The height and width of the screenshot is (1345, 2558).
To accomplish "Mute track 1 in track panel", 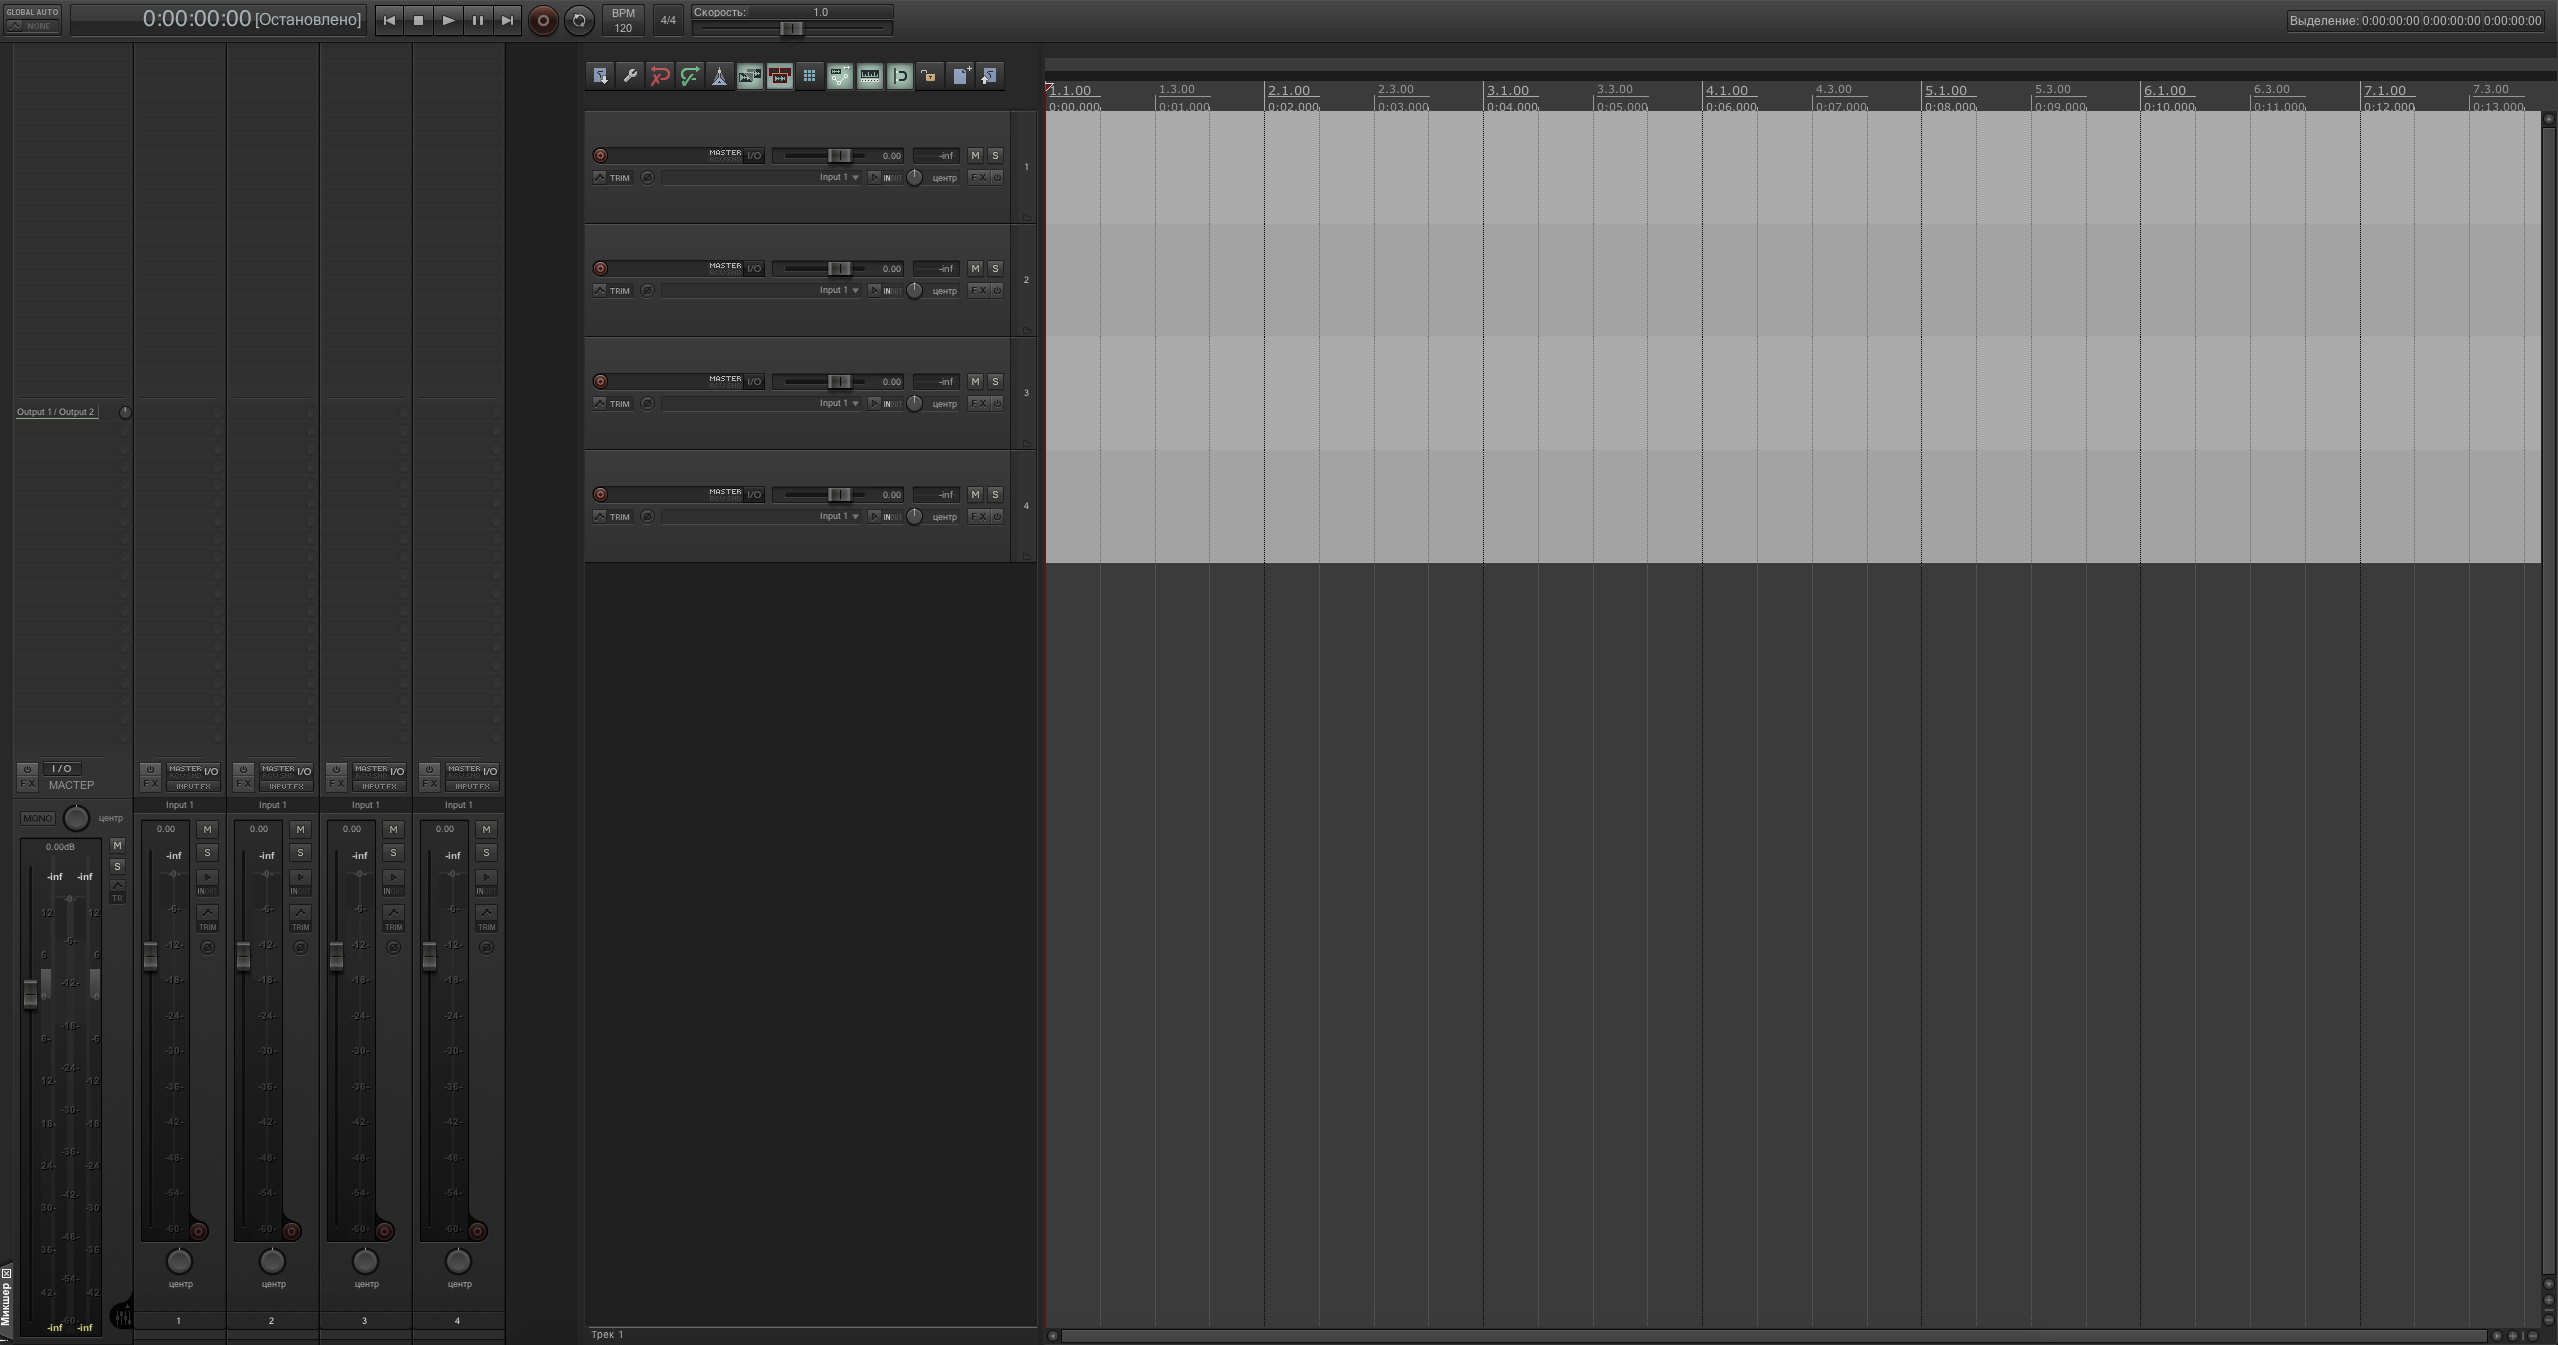I will [975, 155].
